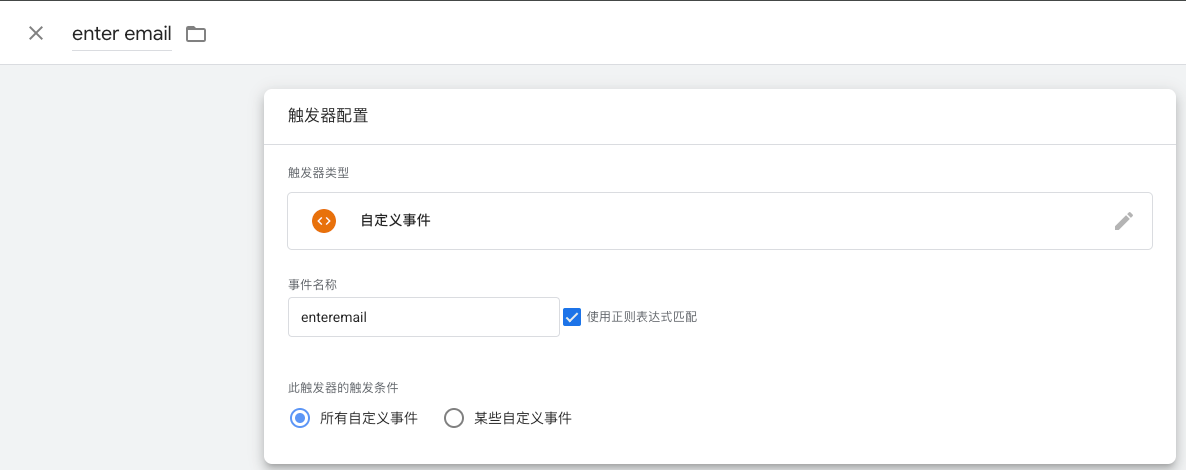Click the blank top header bar area
Image resolution: width=1186 pixels, height=470 pixels.
[700, 34]
